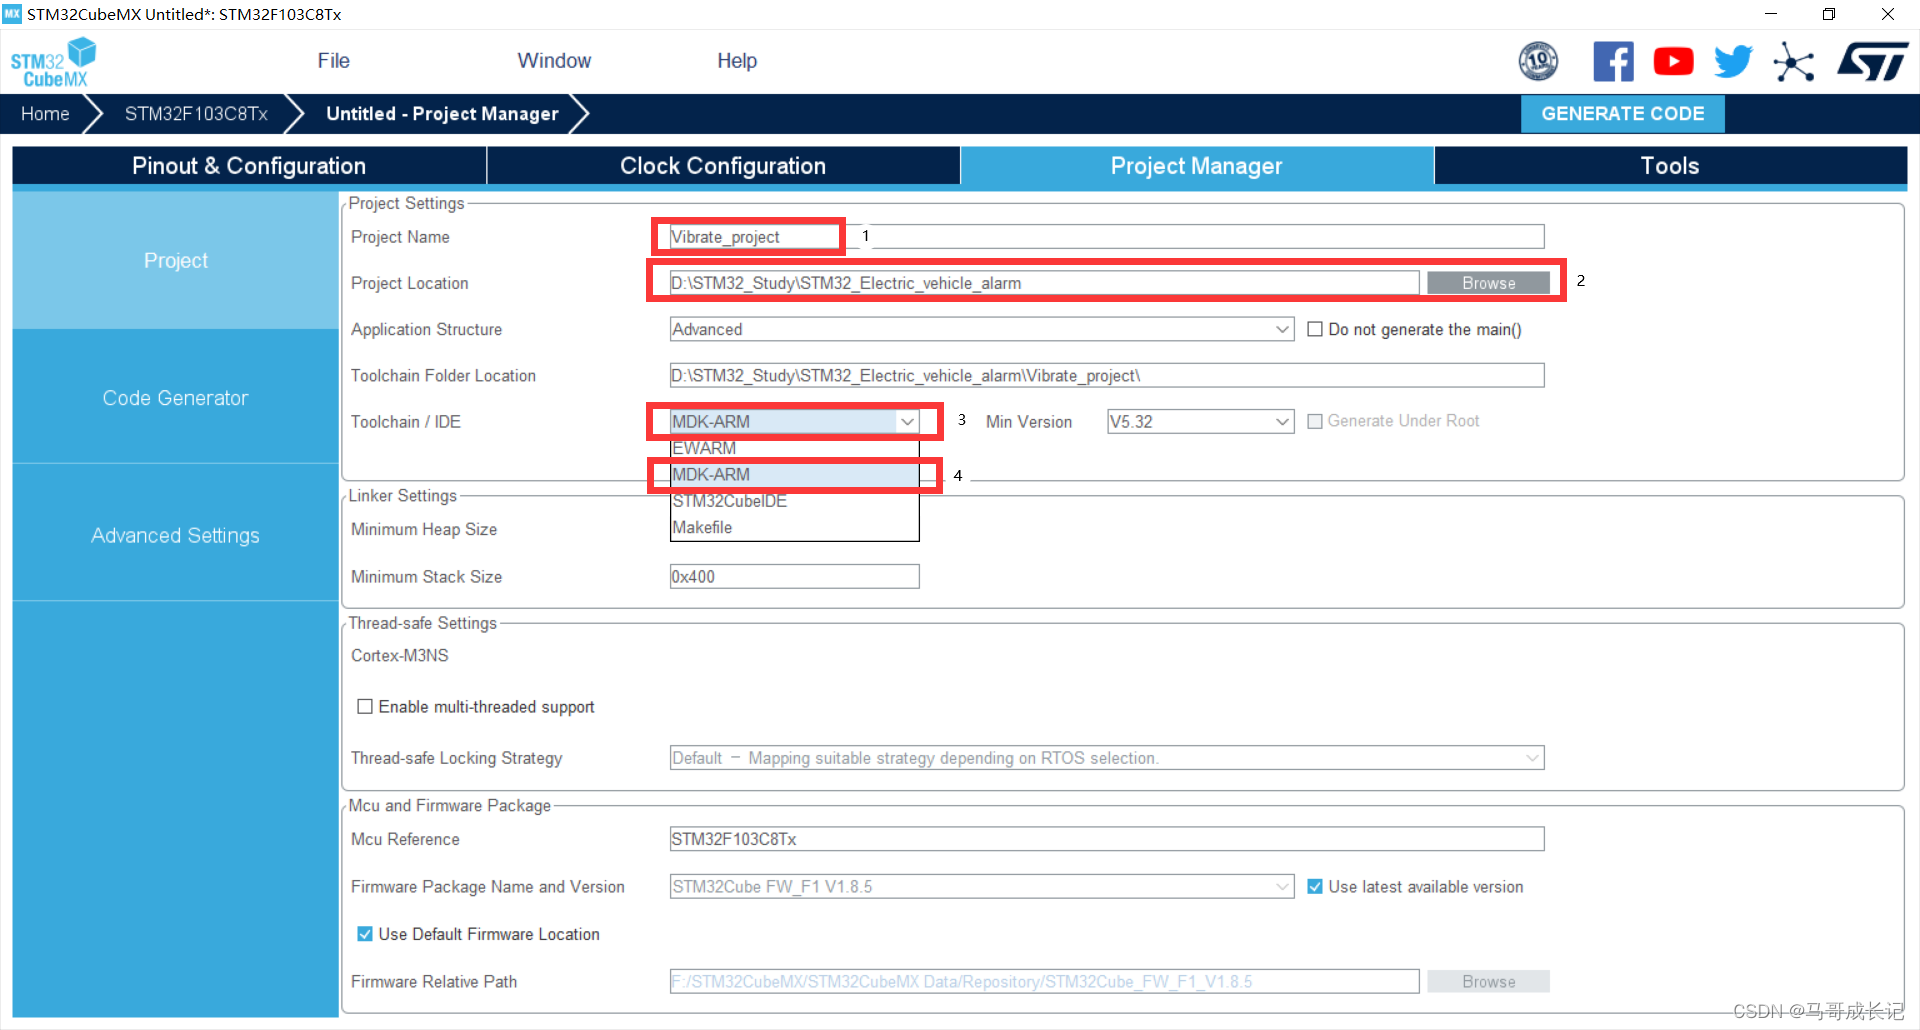
Task: Click the Toolchain Folder Location field
Action: (1107, 375)
